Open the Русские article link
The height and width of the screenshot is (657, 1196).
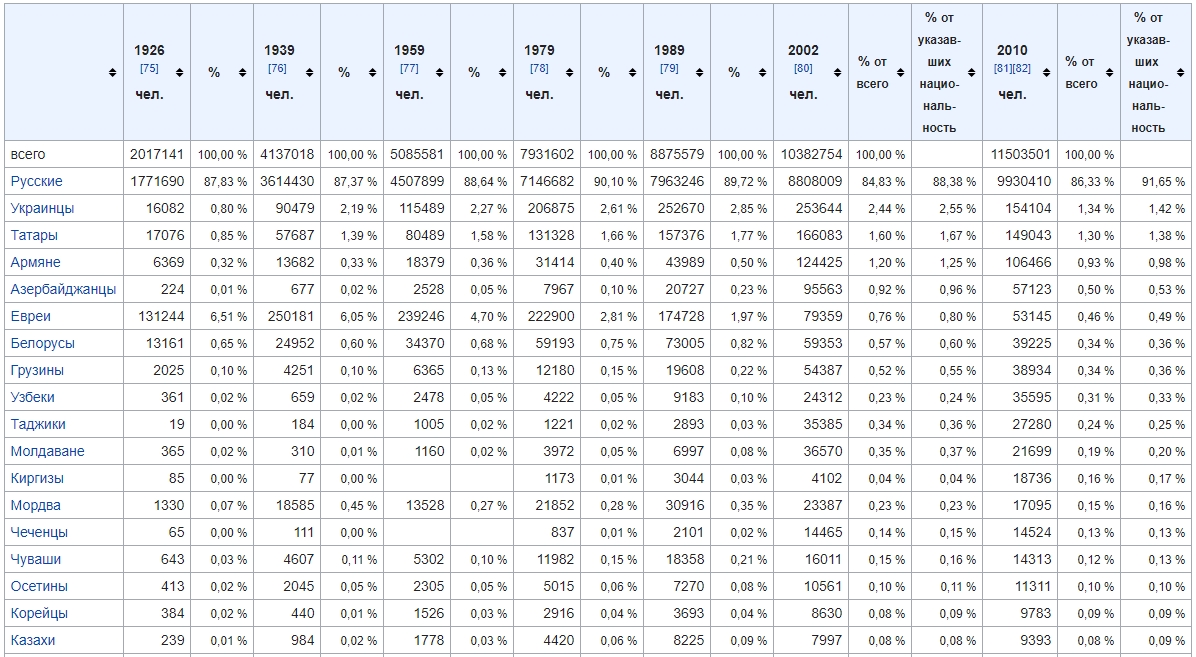36,181
